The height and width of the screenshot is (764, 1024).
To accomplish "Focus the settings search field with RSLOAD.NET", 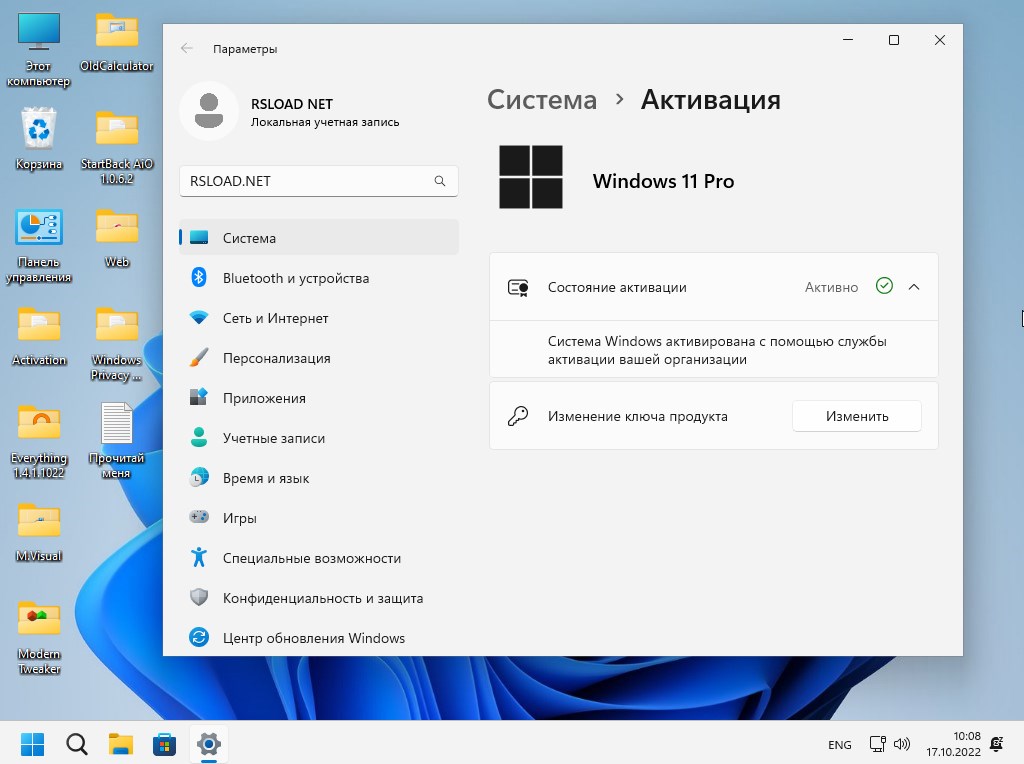I will [x=319, y=181].
